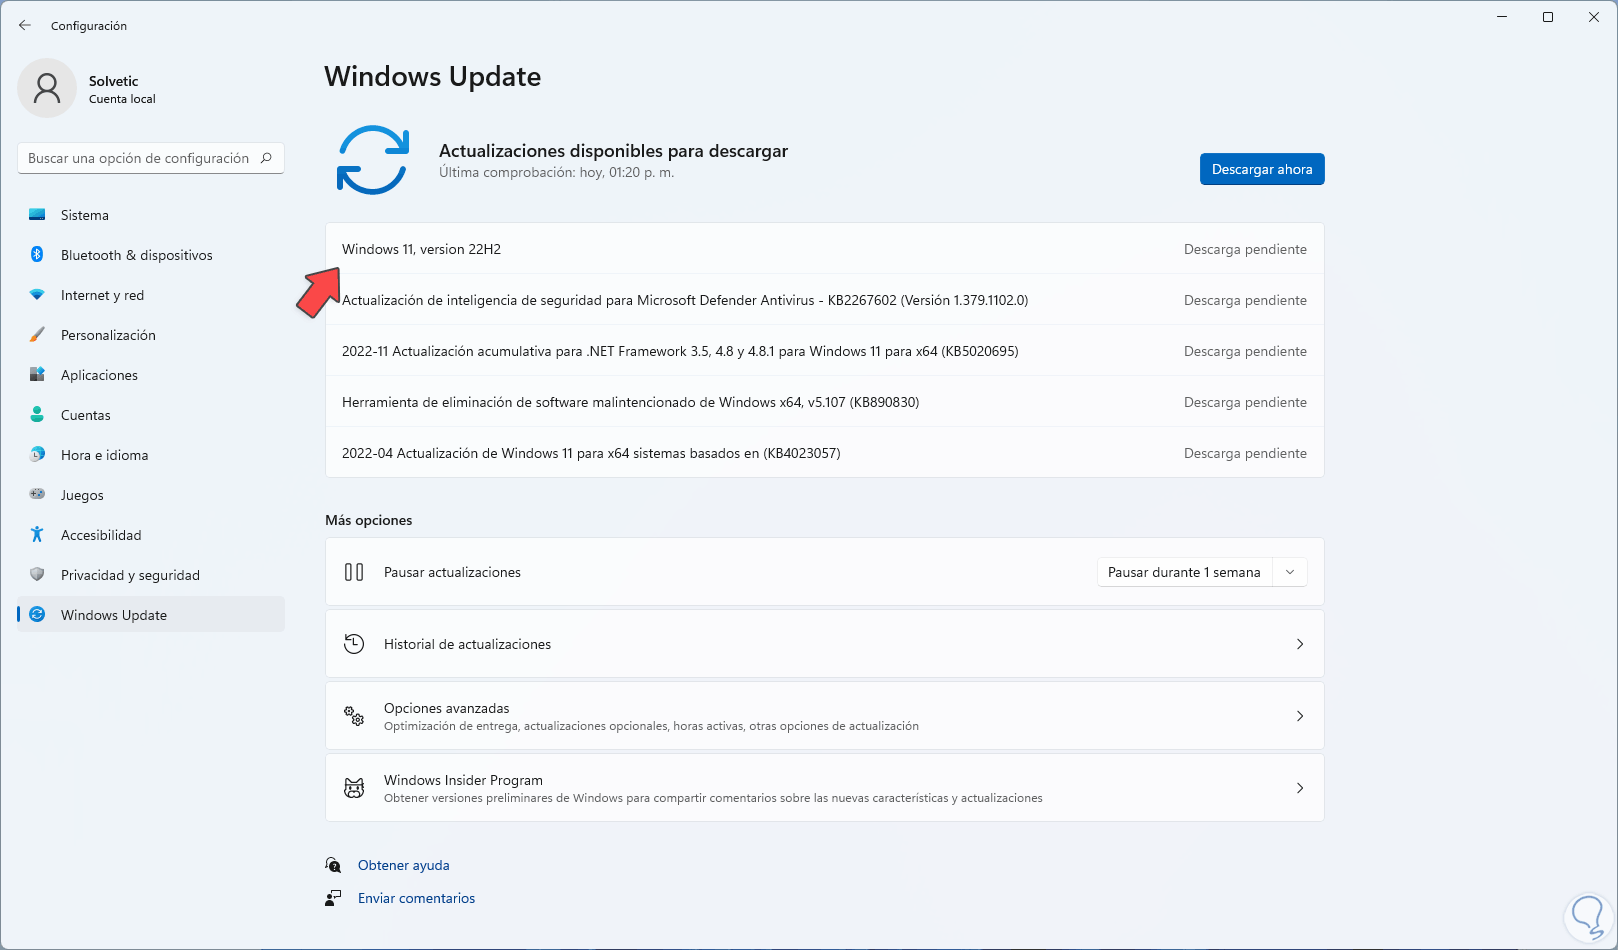1618x950 pixels.
Task: Click the KB4023057 Windows 11 update entry
Action: pyautogui.click(x=825, y=453)
